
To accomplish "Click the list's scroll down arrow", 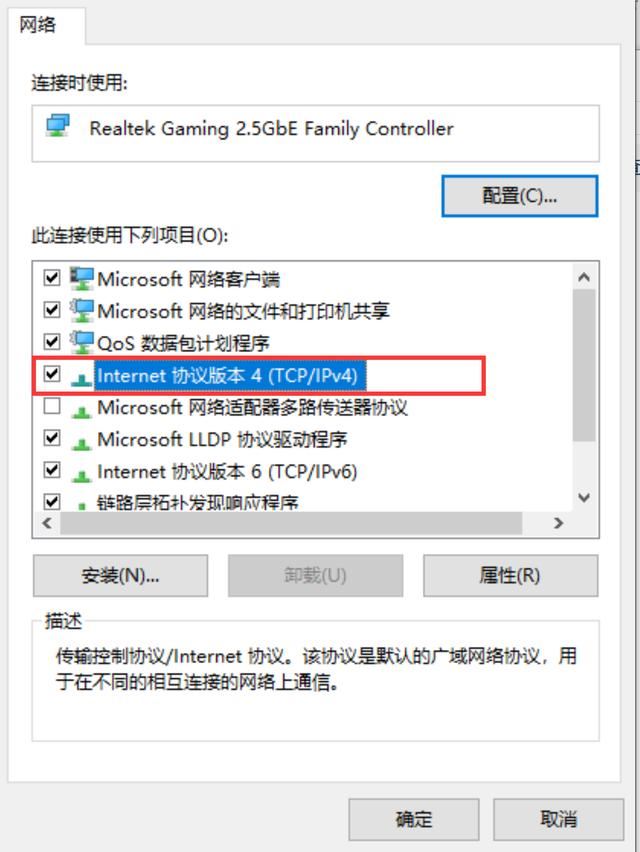I will point(584,497).
